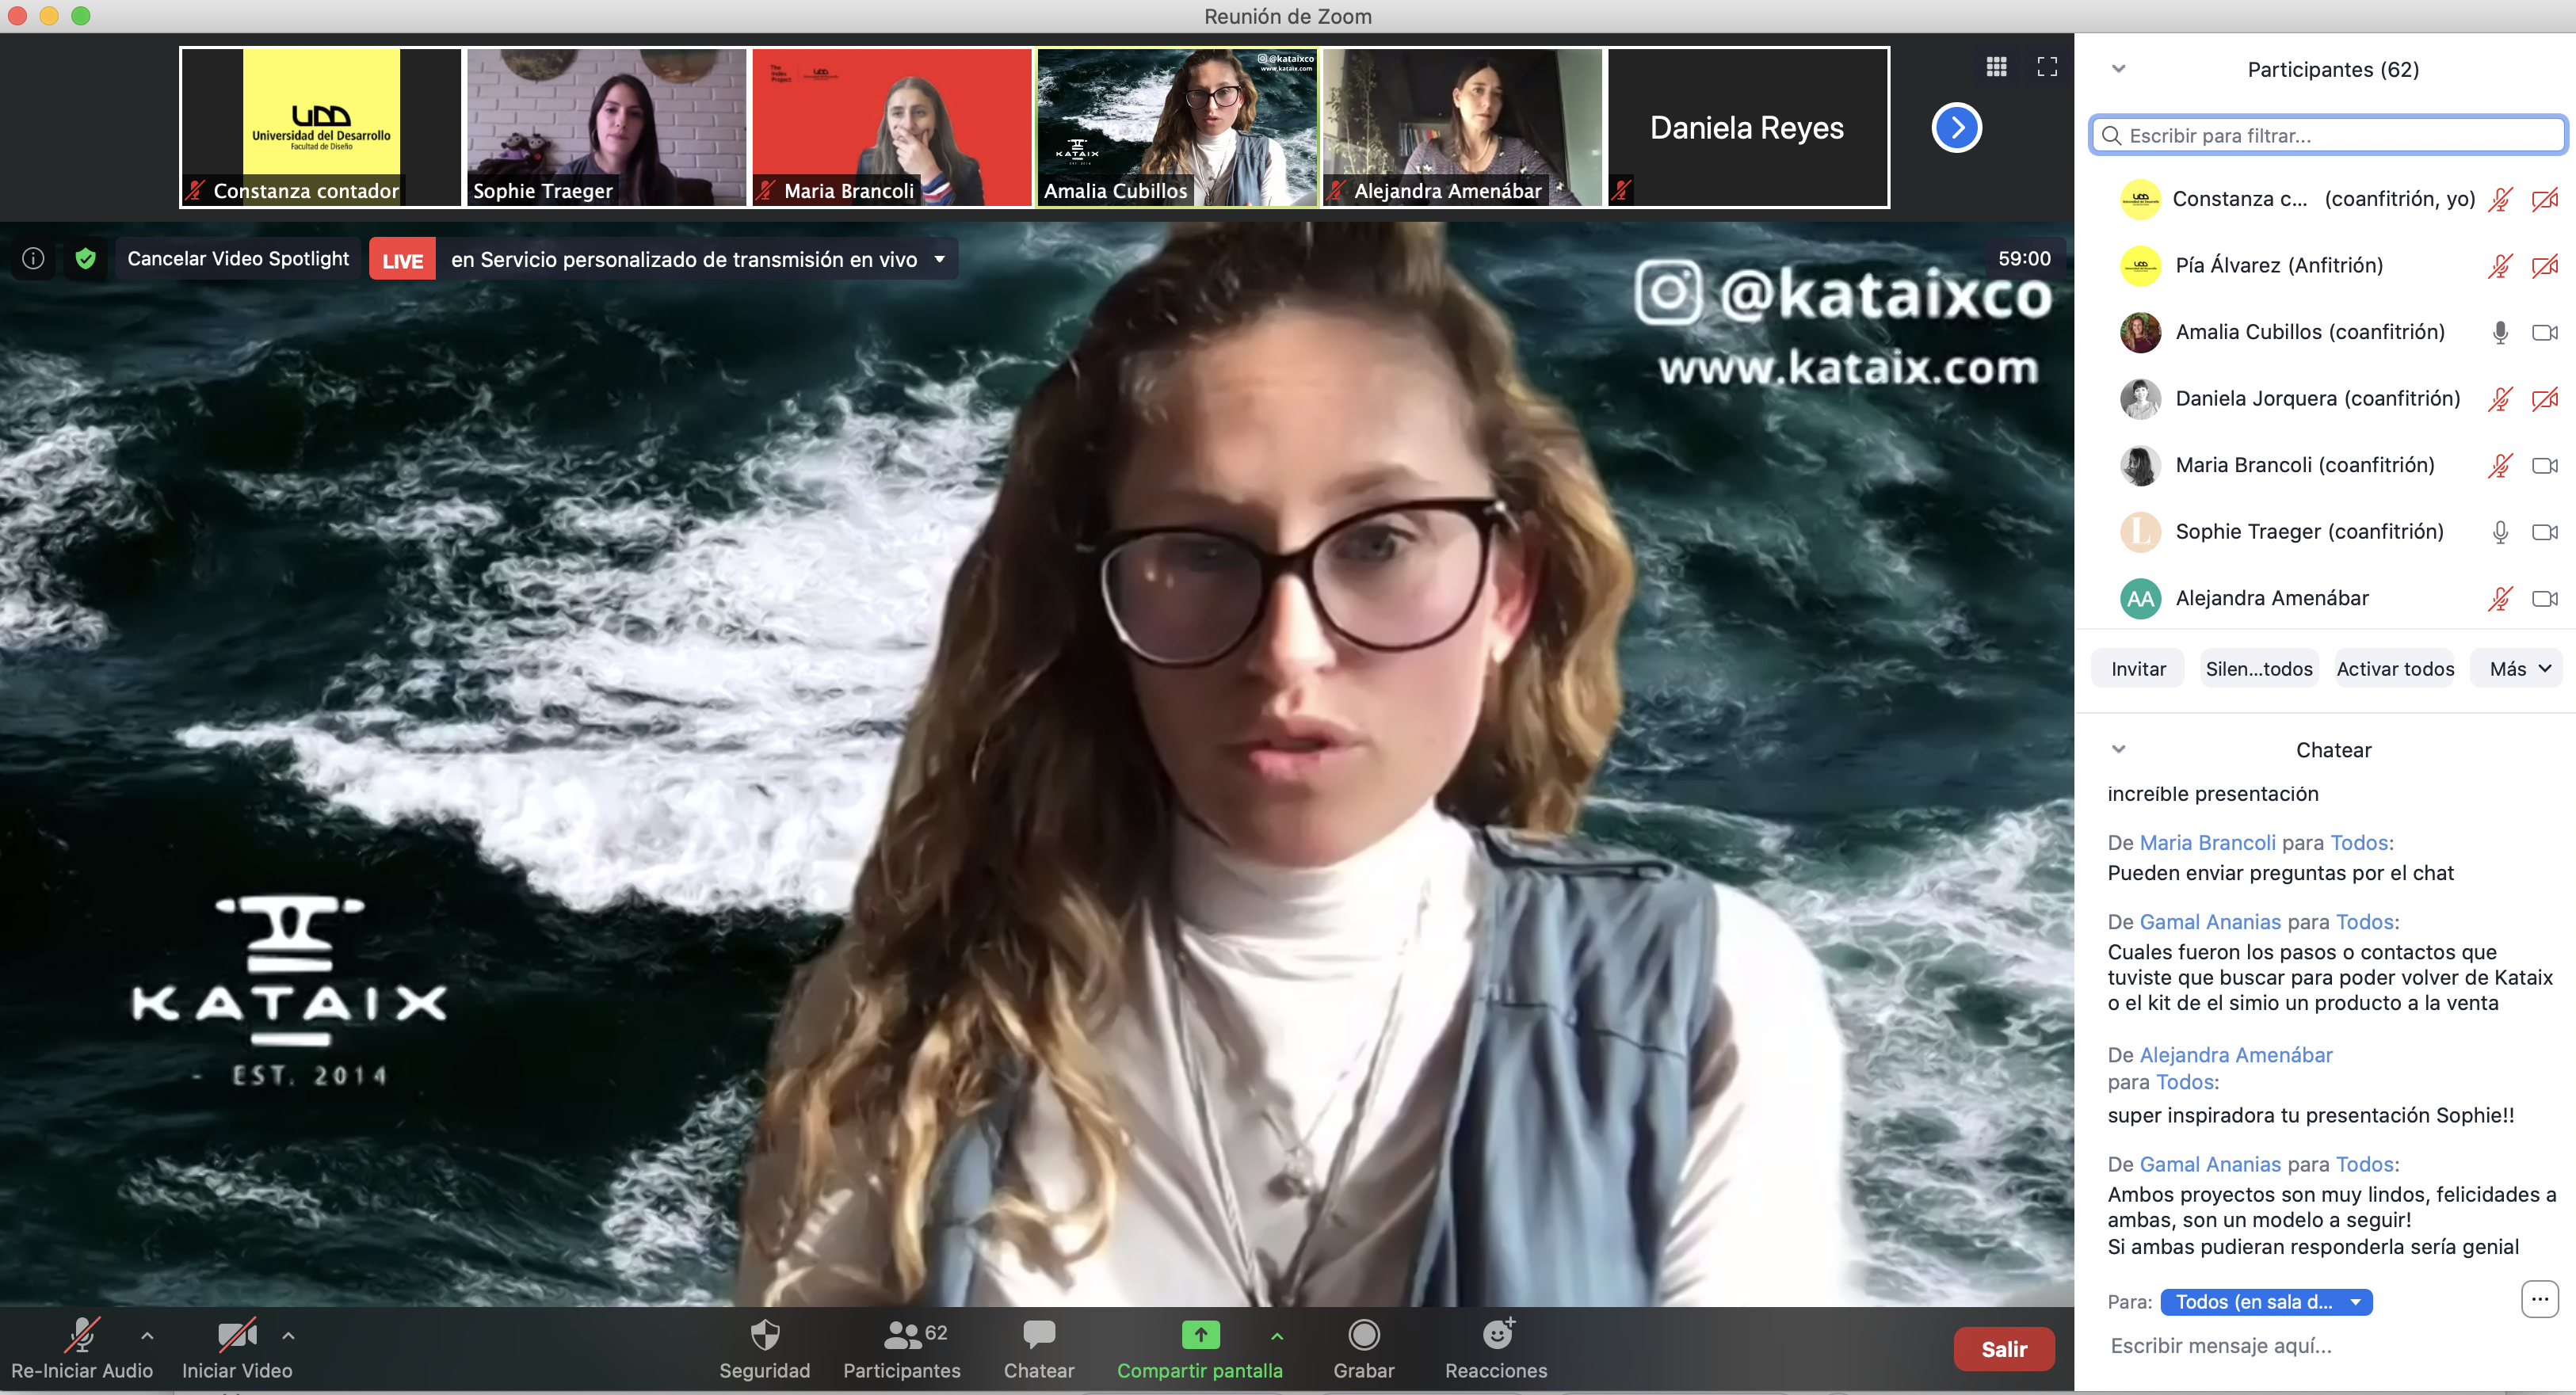Click the red Salir button
The image size is (2576, 1395).
pyautogui.click(x=2004, y=1350)
